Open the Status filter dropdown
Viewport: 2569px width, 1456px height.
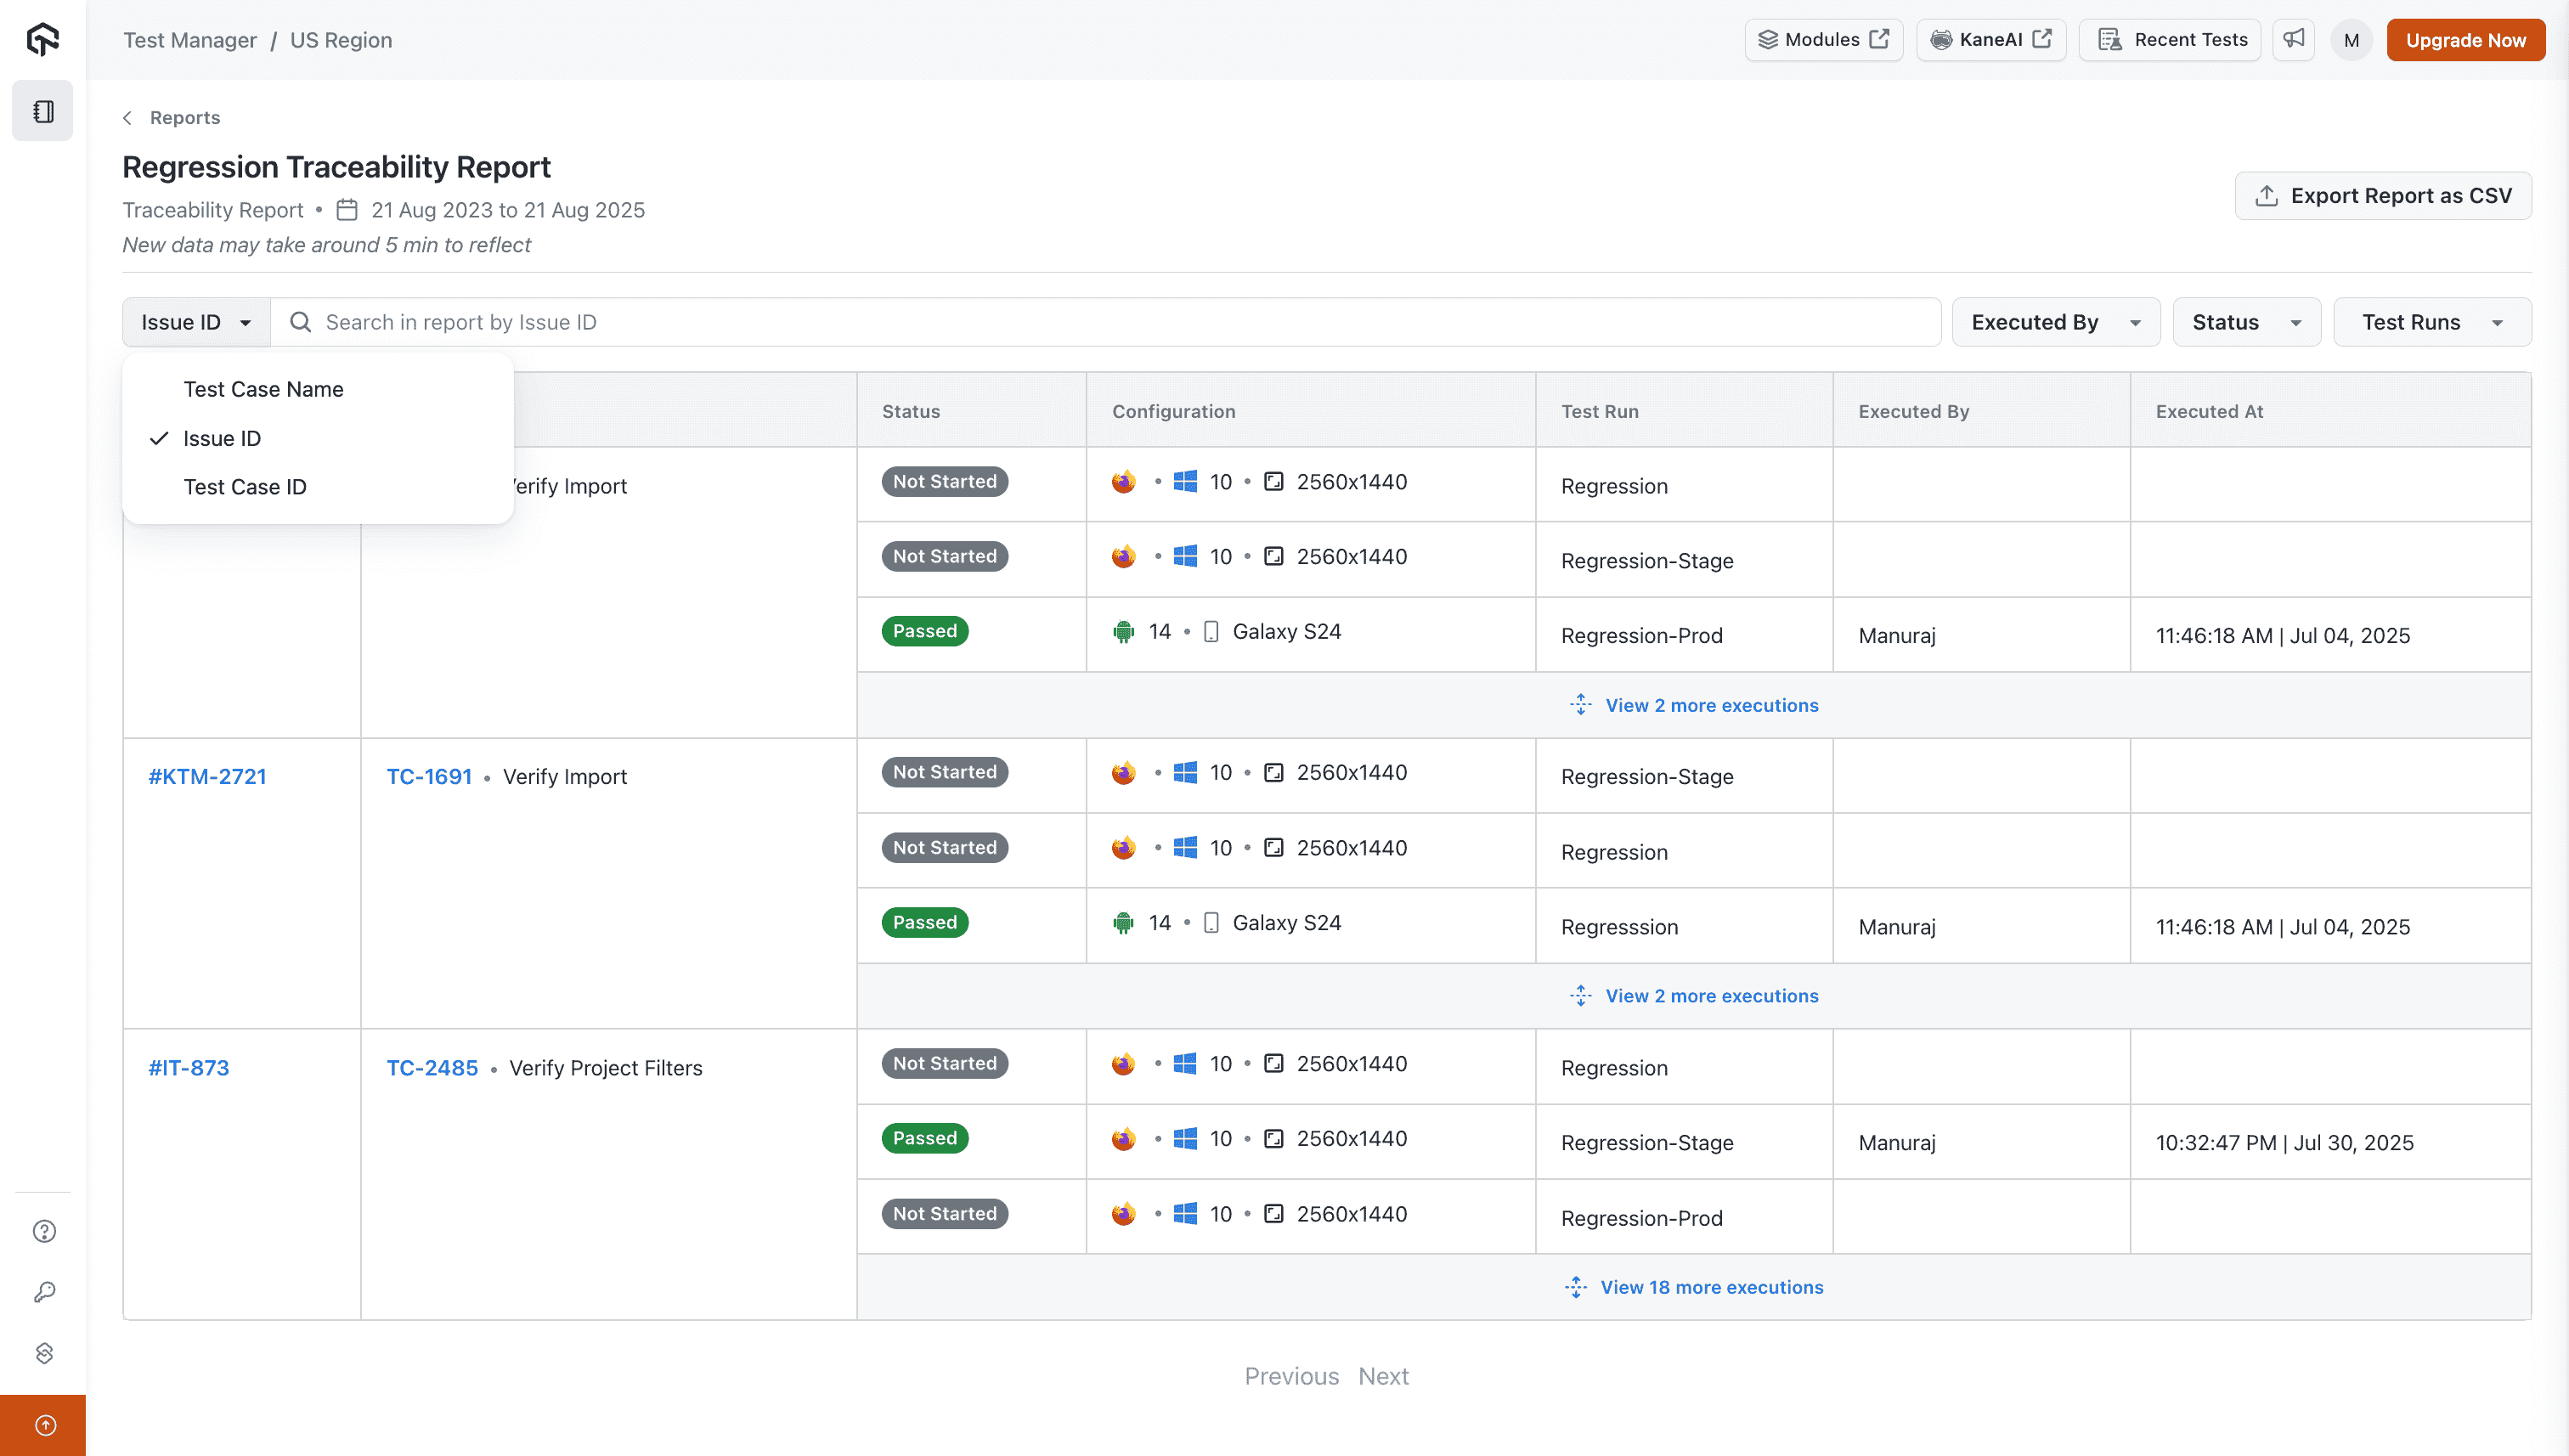click(x=2245, y=321)
